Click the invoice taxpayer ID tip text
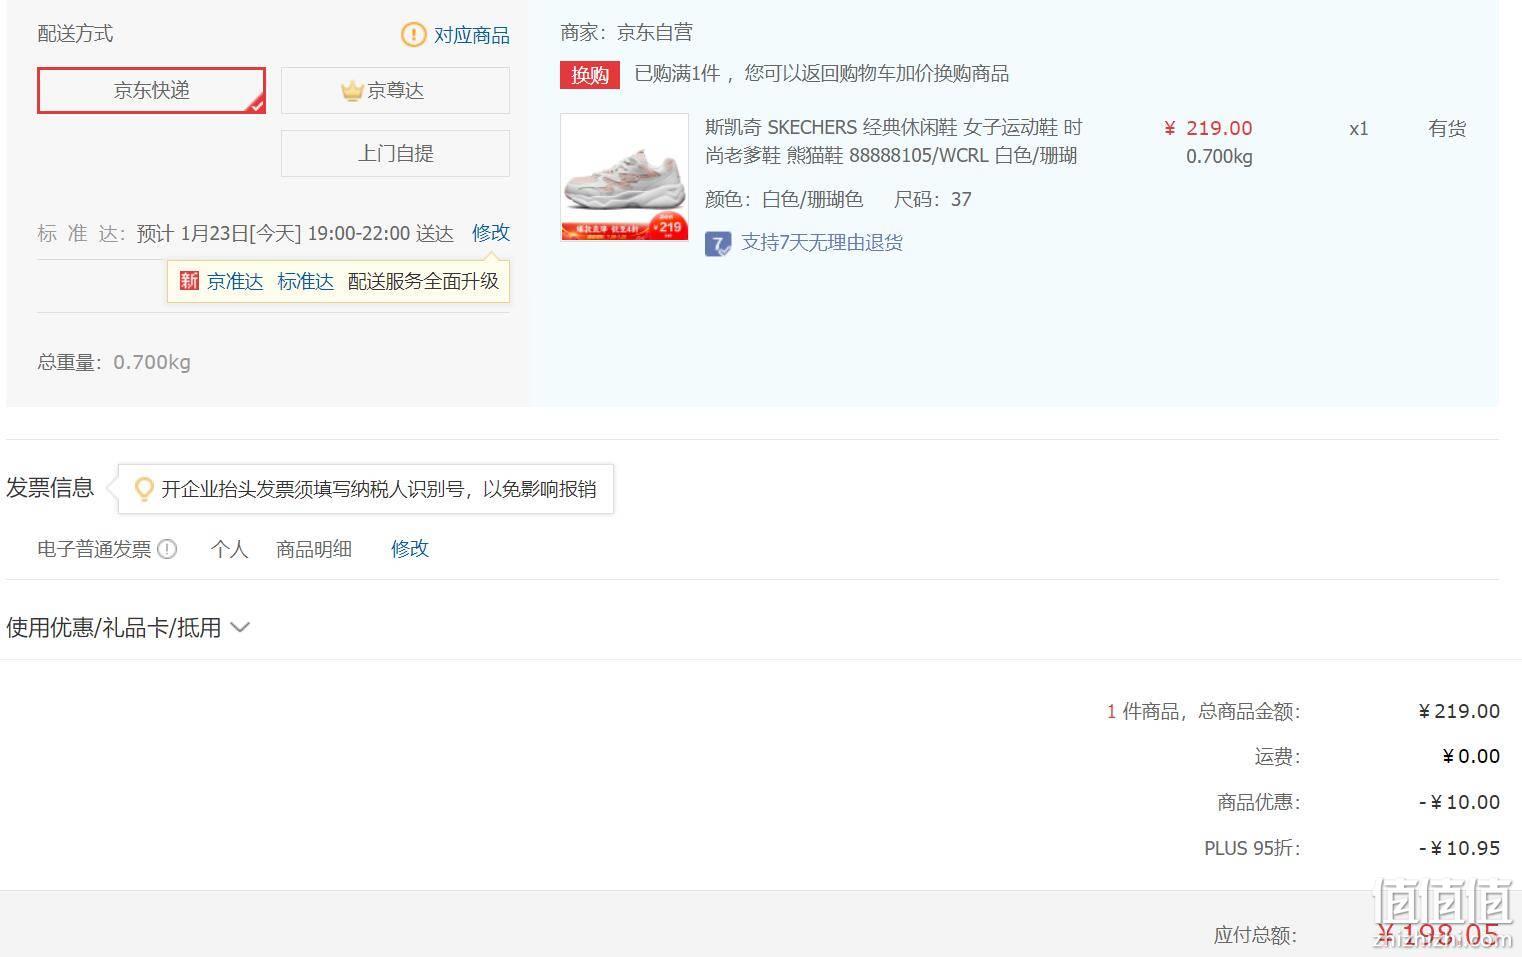 point(379,489)
